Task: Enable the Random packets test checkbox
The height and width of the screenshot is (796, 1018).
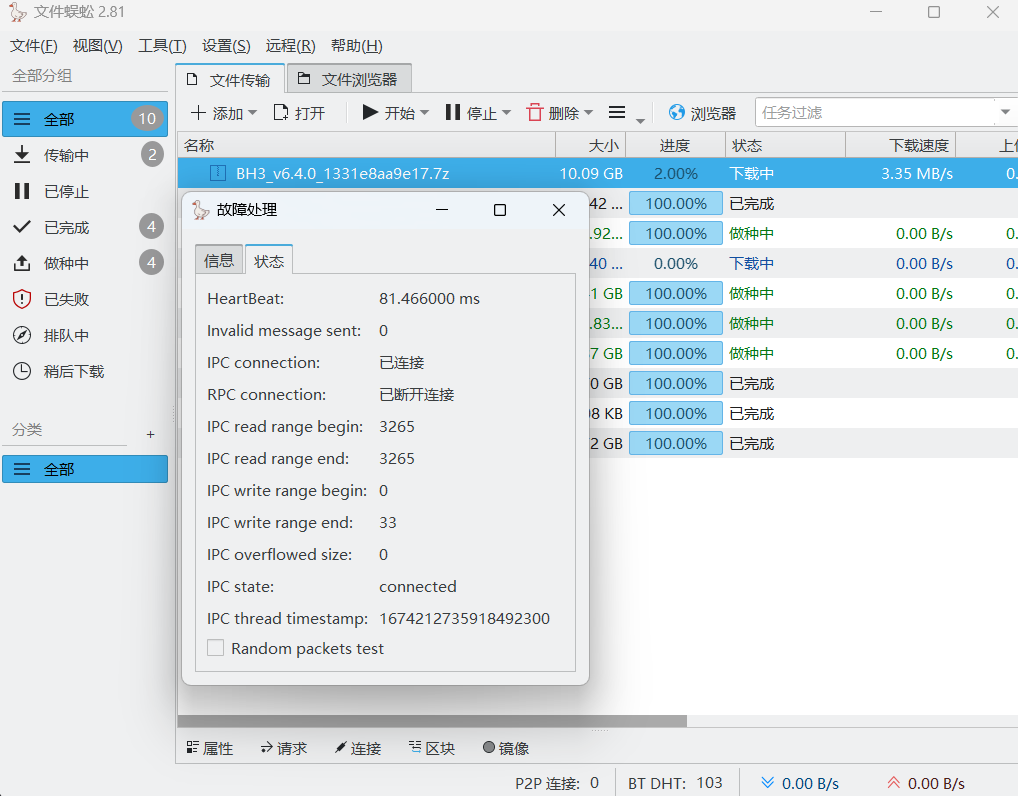Action: tap(216, 648)
